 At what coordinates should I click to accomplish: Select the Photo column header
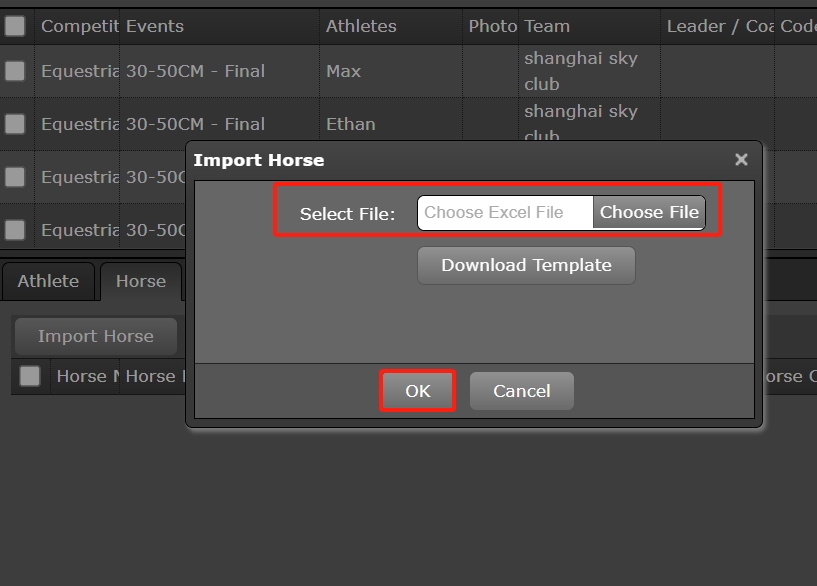pos(491,26)
